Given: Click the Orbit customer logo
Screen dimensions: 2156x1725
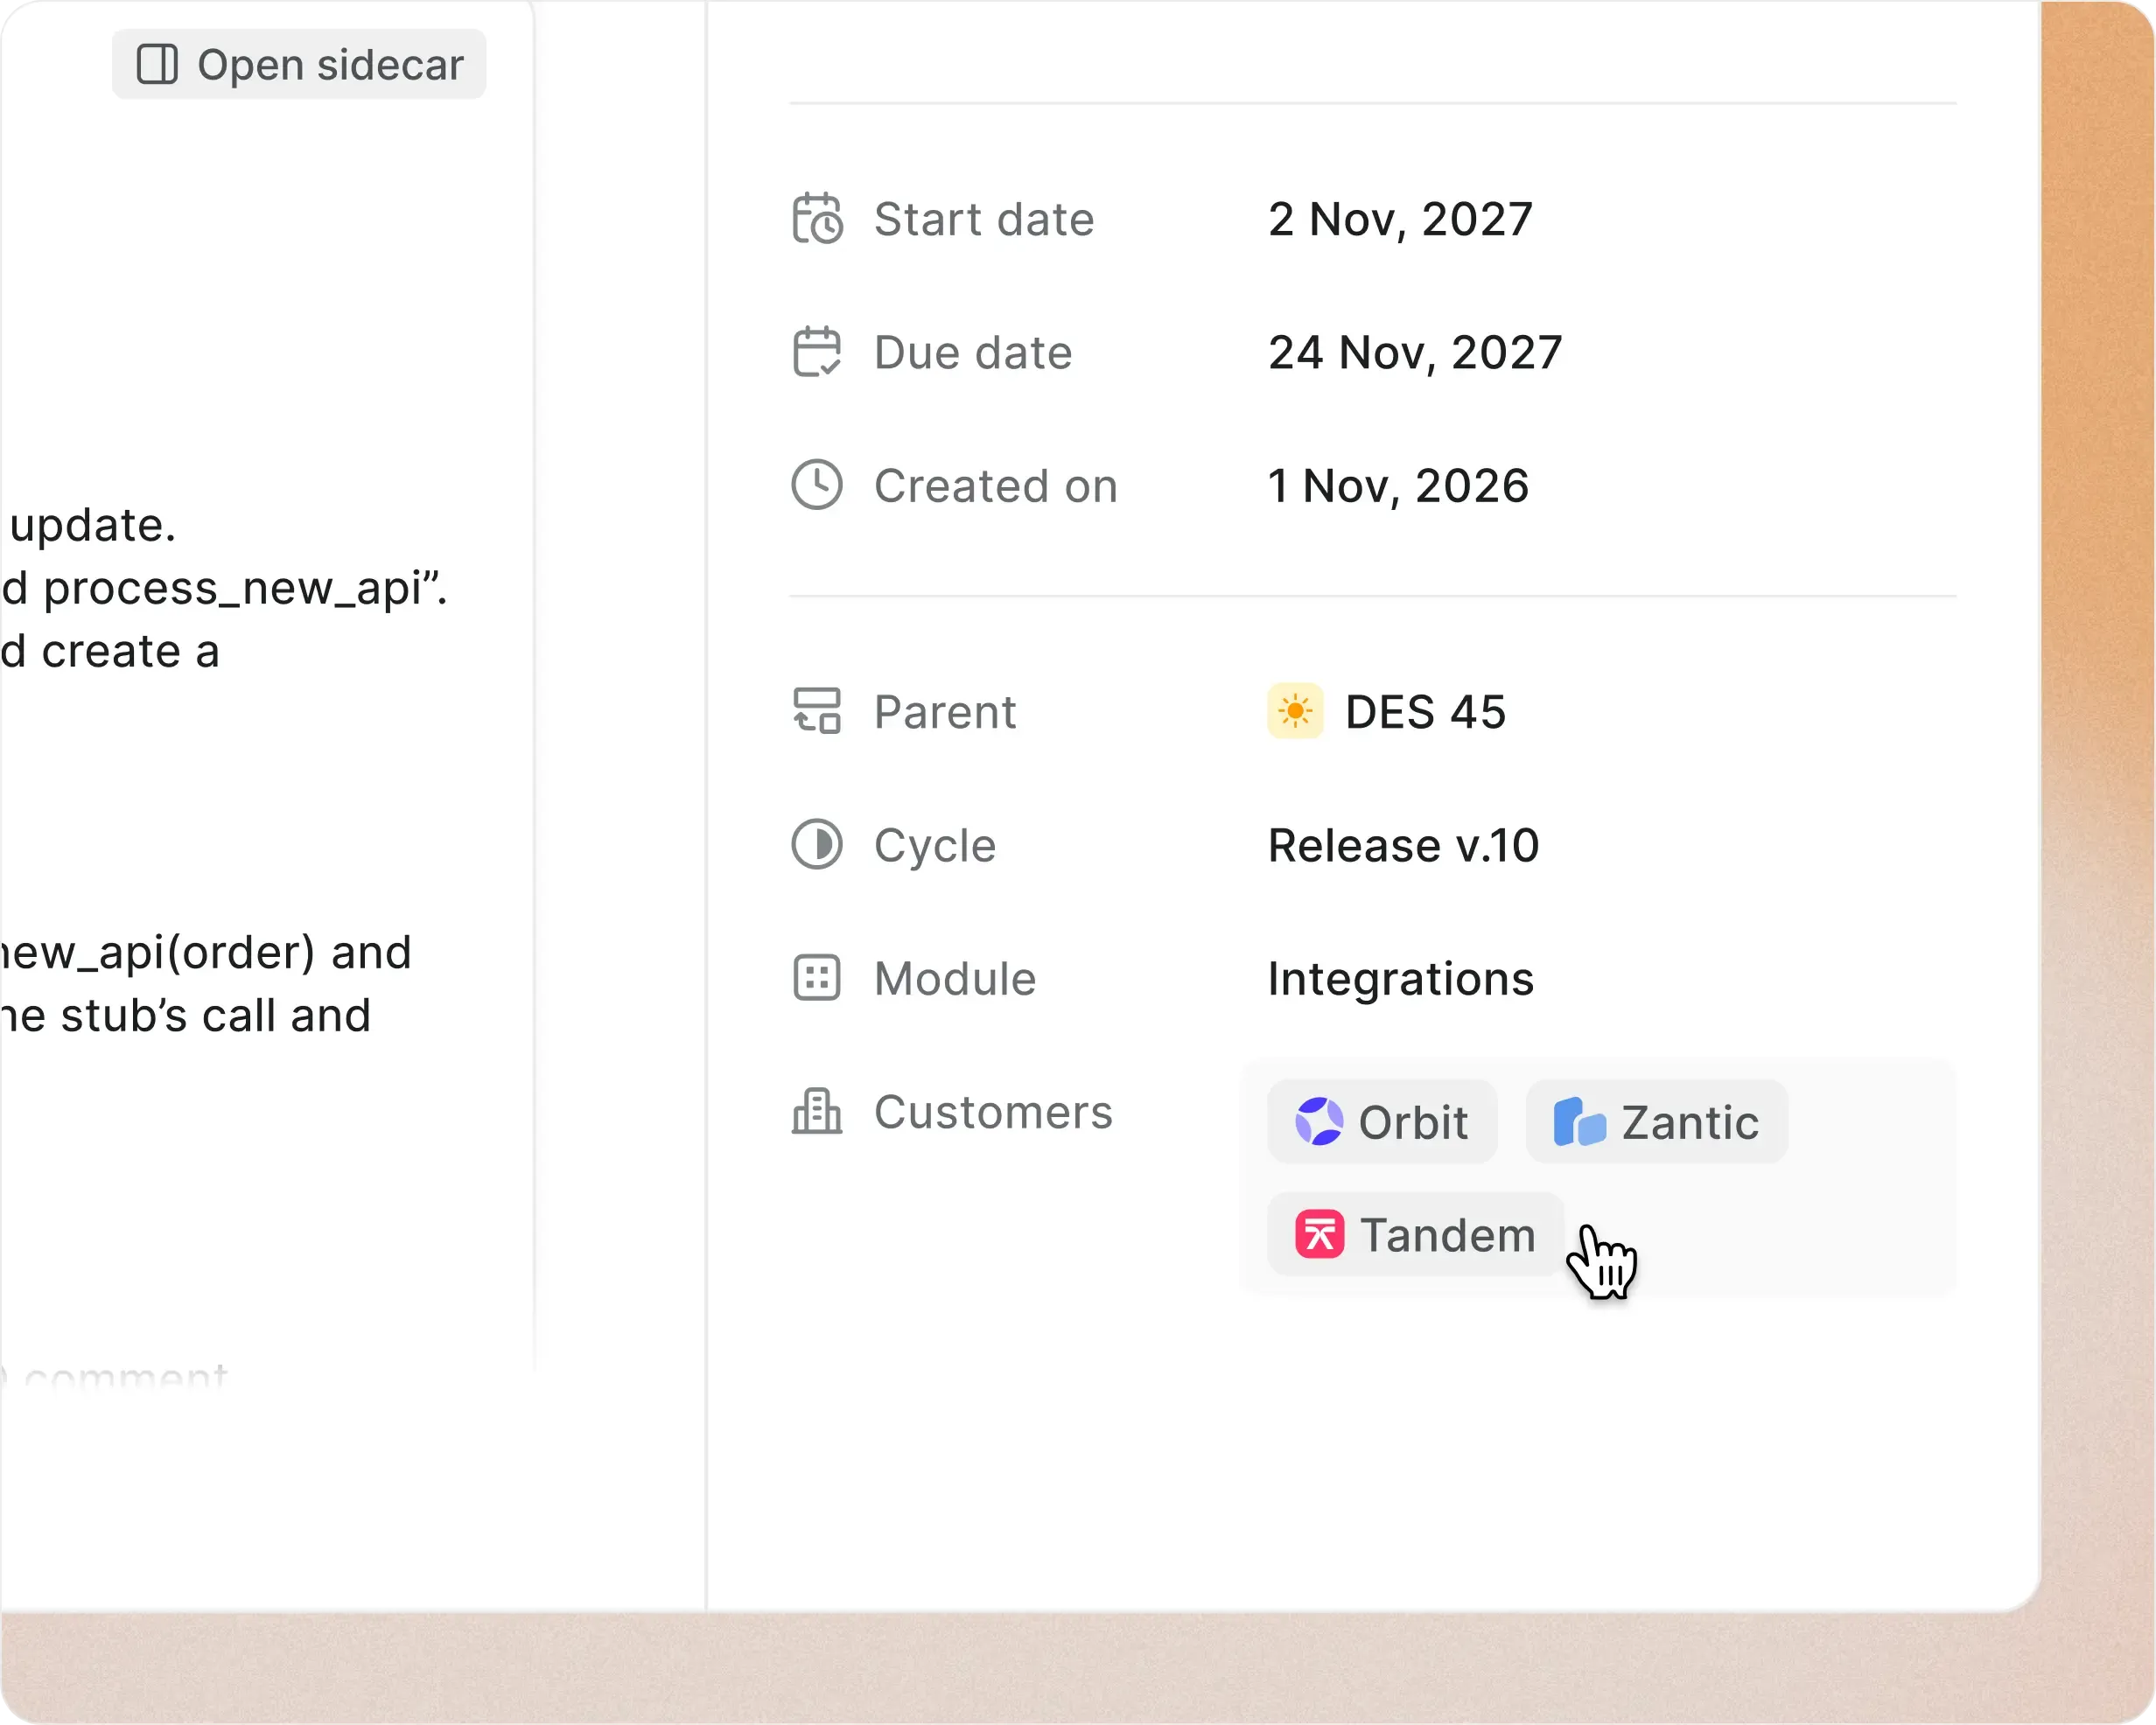Looking at the screenshot, I should 1320,1121.
